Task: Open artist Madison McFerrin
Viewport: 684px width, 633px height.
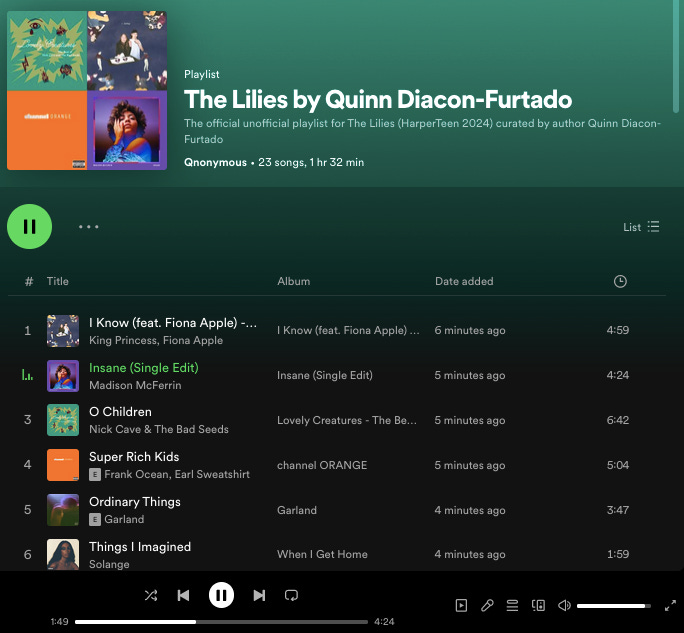Action: pyautogui.click(x=135, y=385)
